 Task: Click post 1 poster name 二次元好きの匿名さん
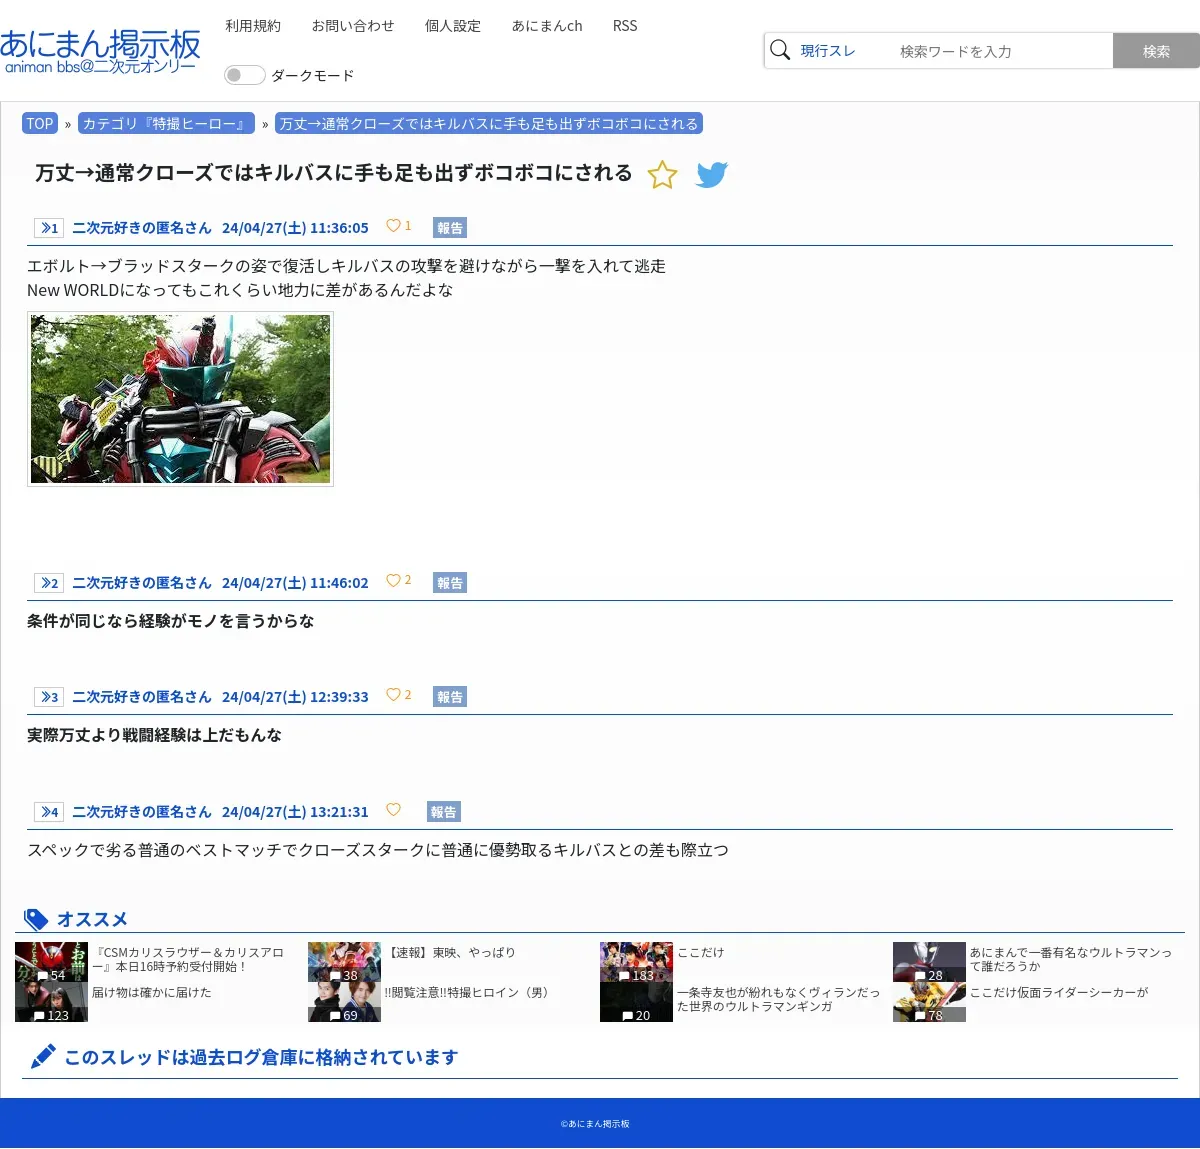click(x=142, y=228)
